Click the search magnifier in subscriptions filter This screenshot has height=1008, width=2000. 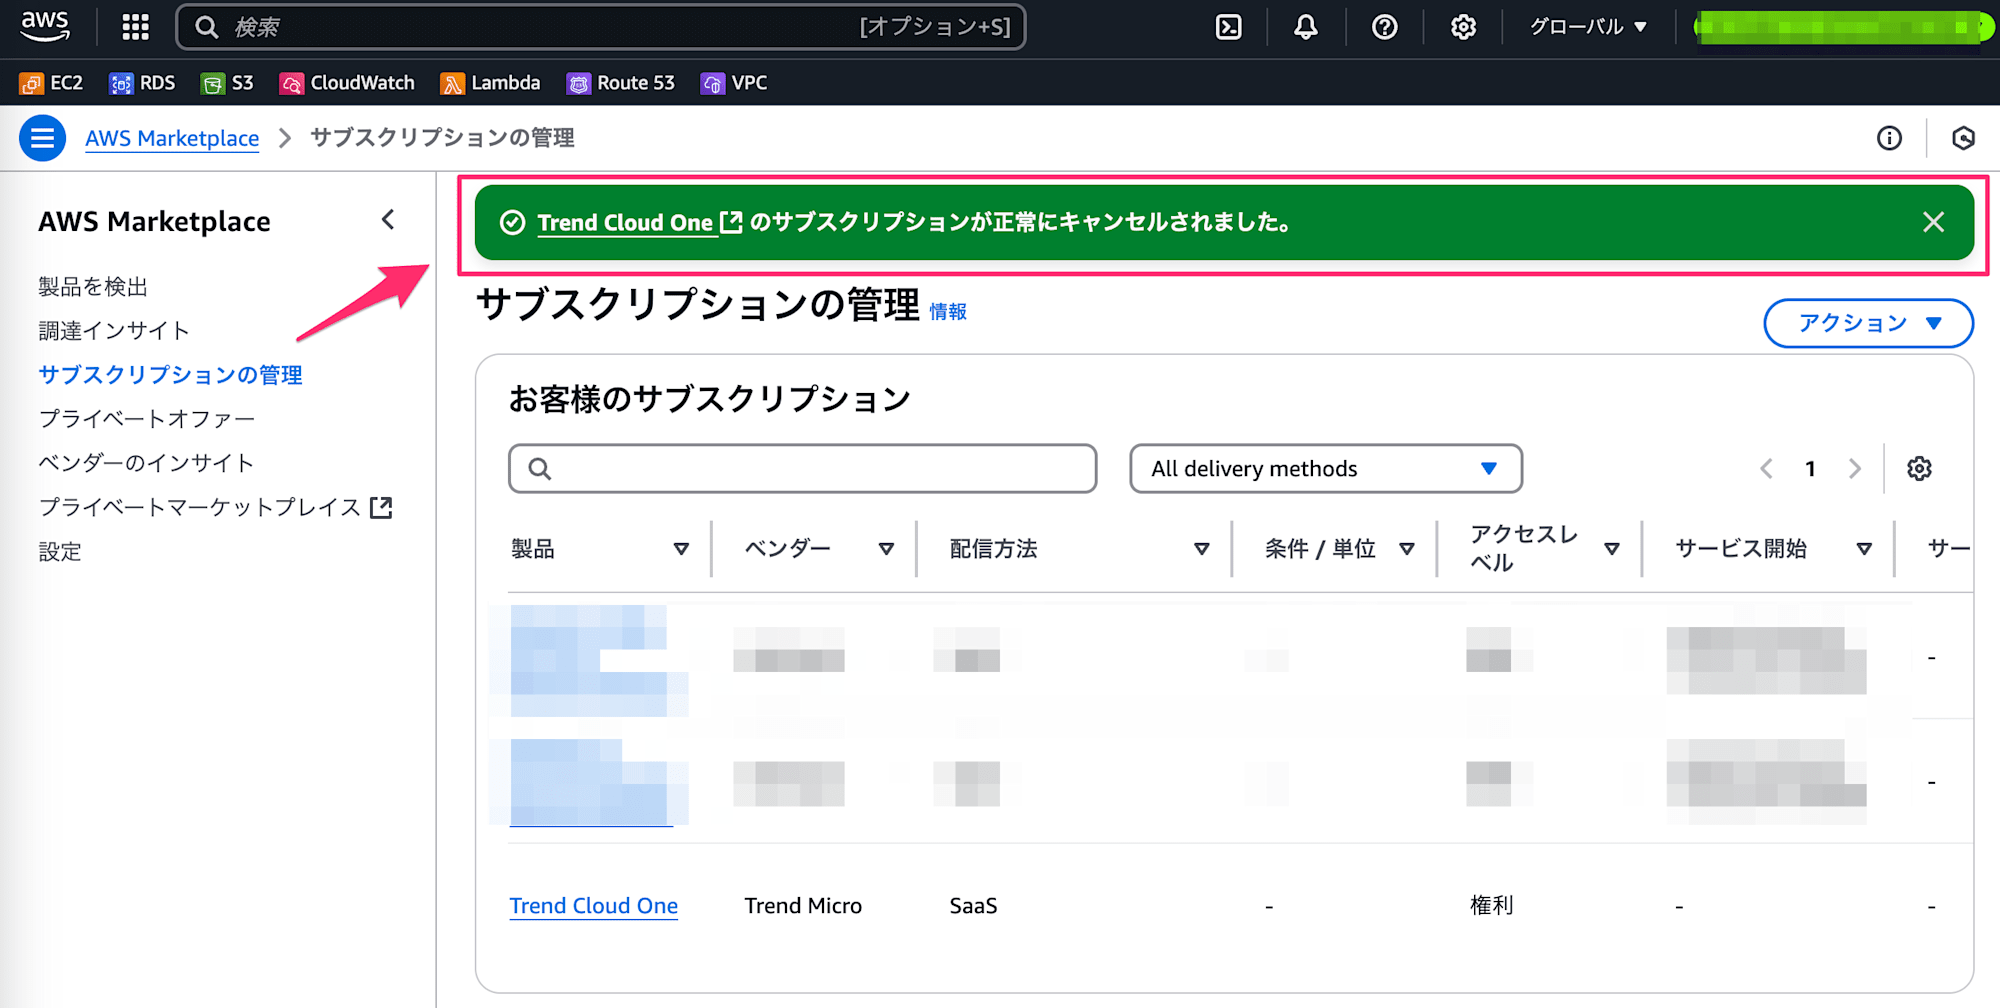point(540,468)
